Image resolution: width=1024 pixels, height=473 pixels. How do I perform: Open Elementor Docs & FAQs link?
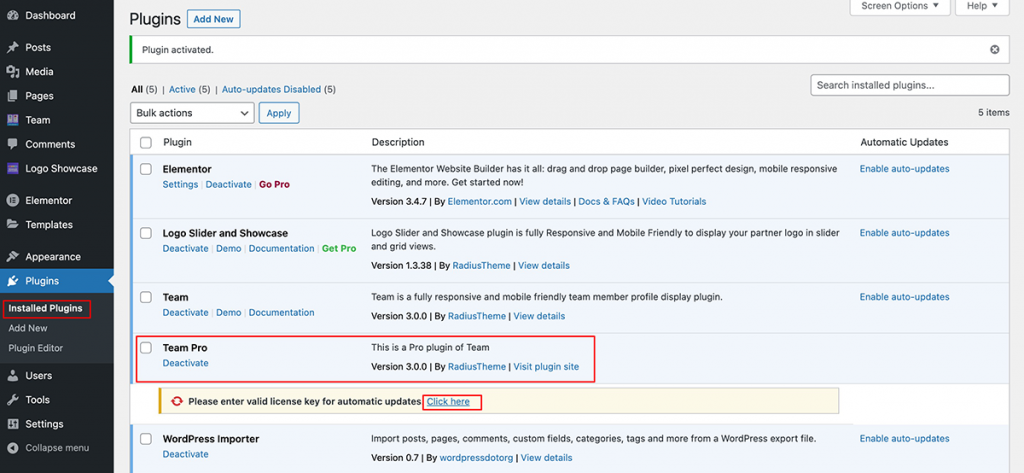pos(606,201)
